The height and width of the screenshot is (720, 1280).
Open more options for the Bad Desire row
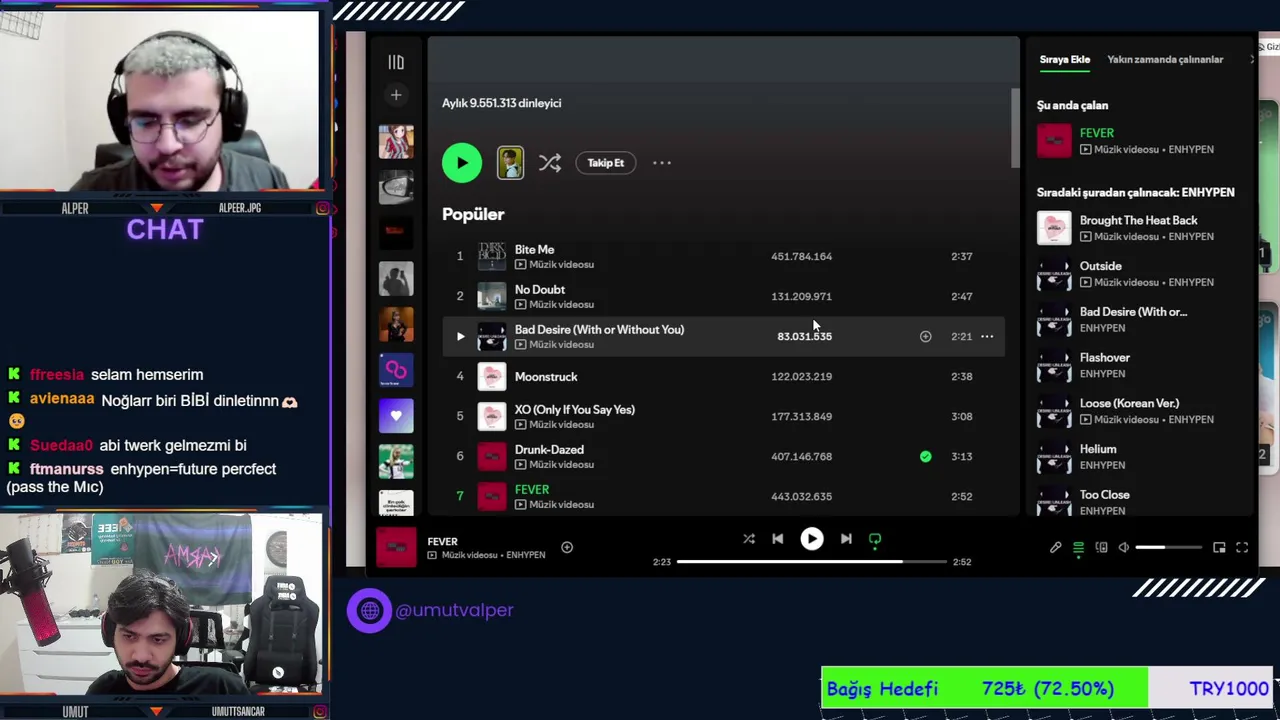[987, 336]
